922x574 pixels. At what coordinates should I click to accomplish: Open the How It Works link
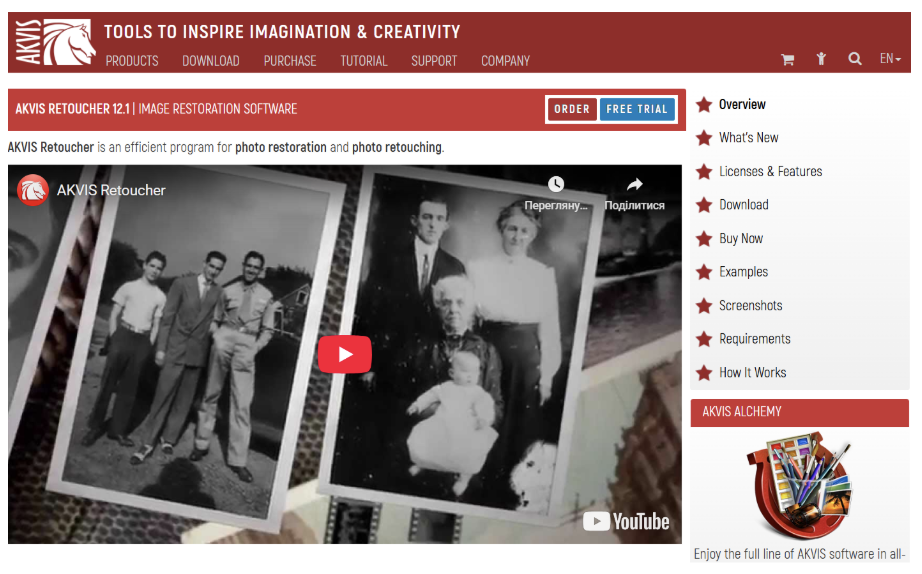tap(752, 372)
